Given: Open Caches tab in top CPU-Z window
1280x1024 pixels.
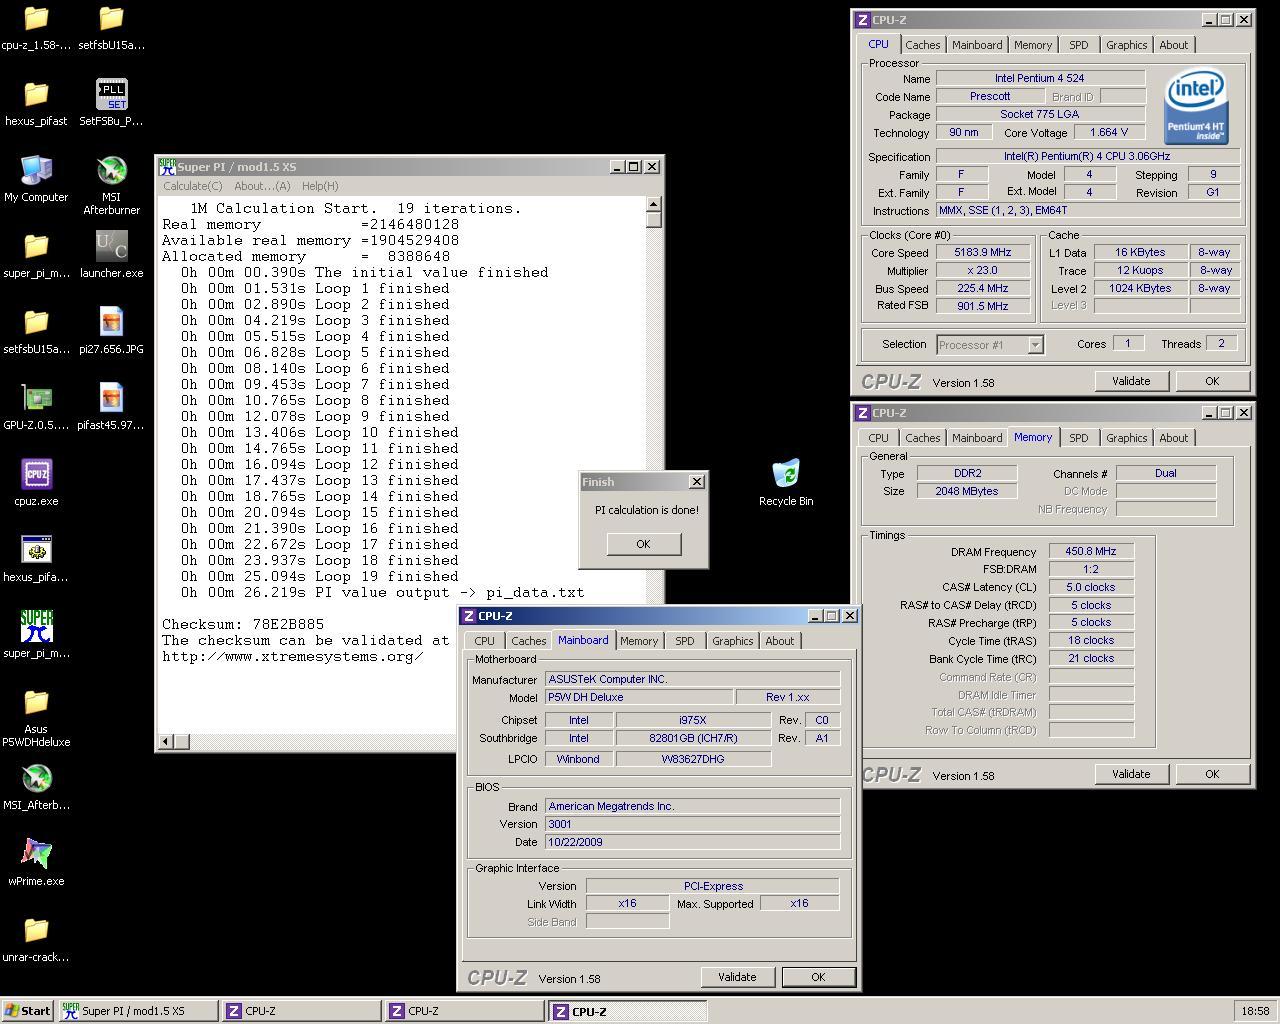Looking at the screenshot, I should [922, 45].
